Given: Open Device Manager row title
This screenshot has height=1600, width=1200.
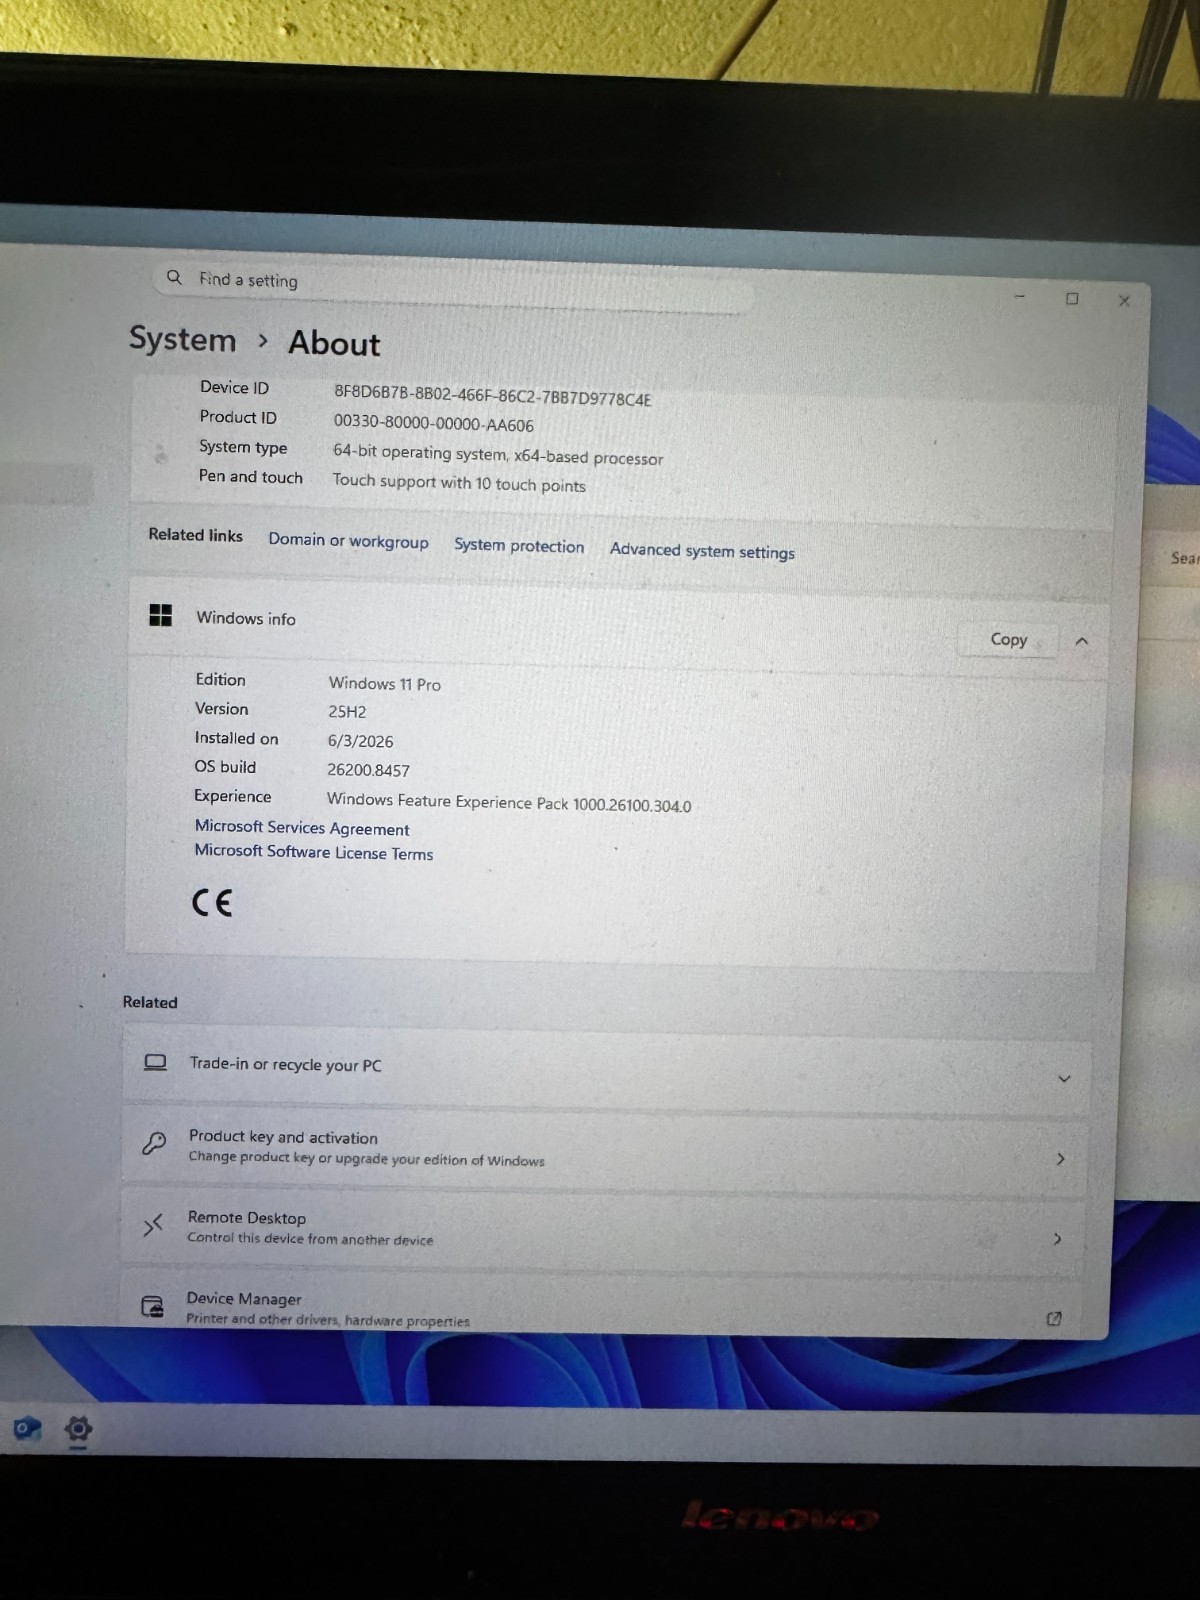Looking at the screenshot, I should 244,1299.
